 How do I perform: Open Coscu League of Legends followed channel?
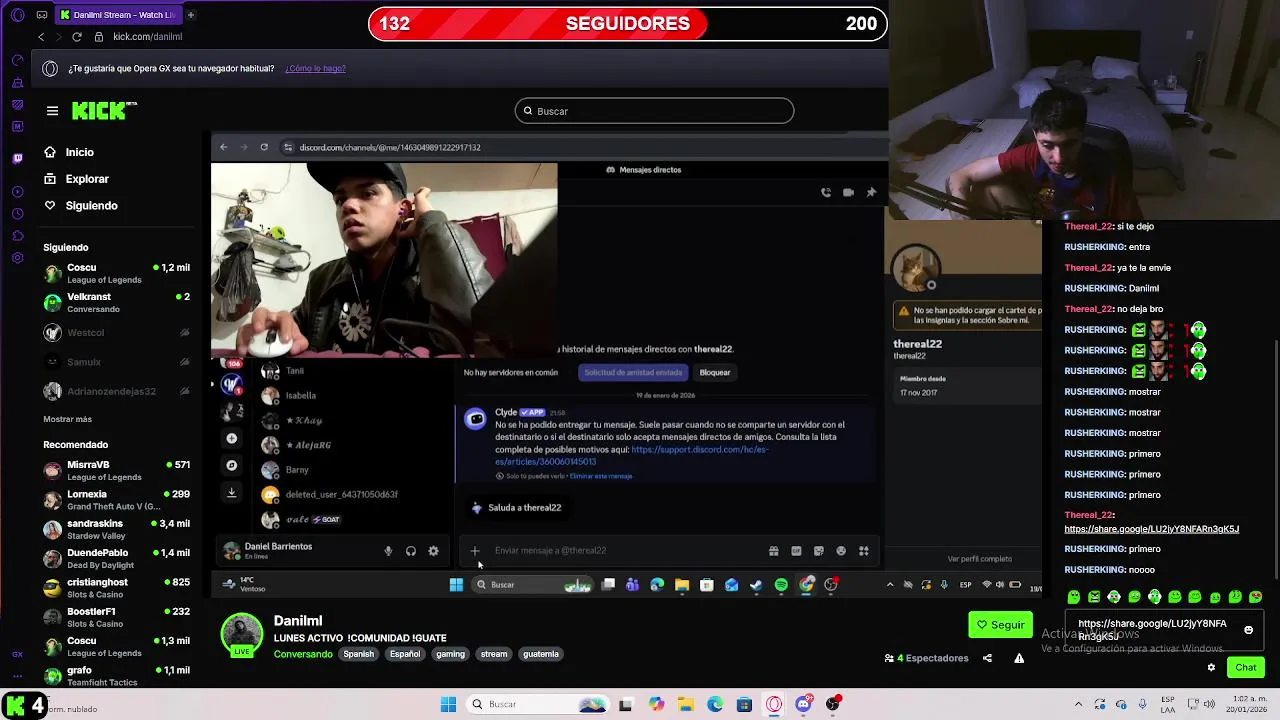(116, 273)
